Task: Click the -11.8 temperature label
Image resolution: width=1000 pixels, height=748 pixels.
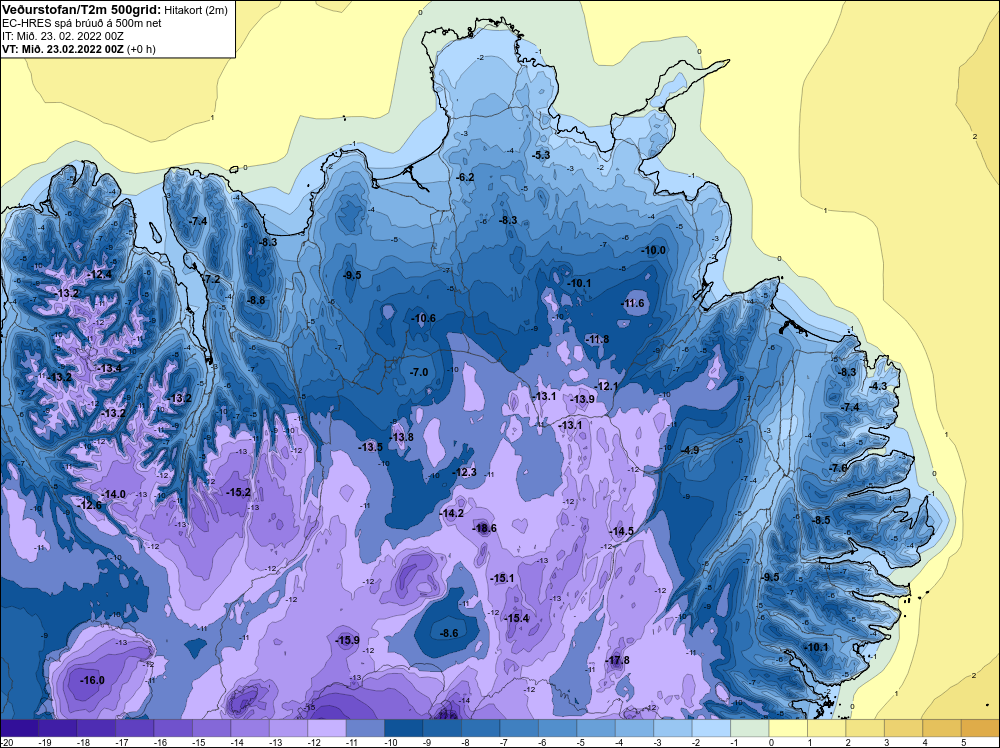Action: pyautogui.click(x=597, y=339)
